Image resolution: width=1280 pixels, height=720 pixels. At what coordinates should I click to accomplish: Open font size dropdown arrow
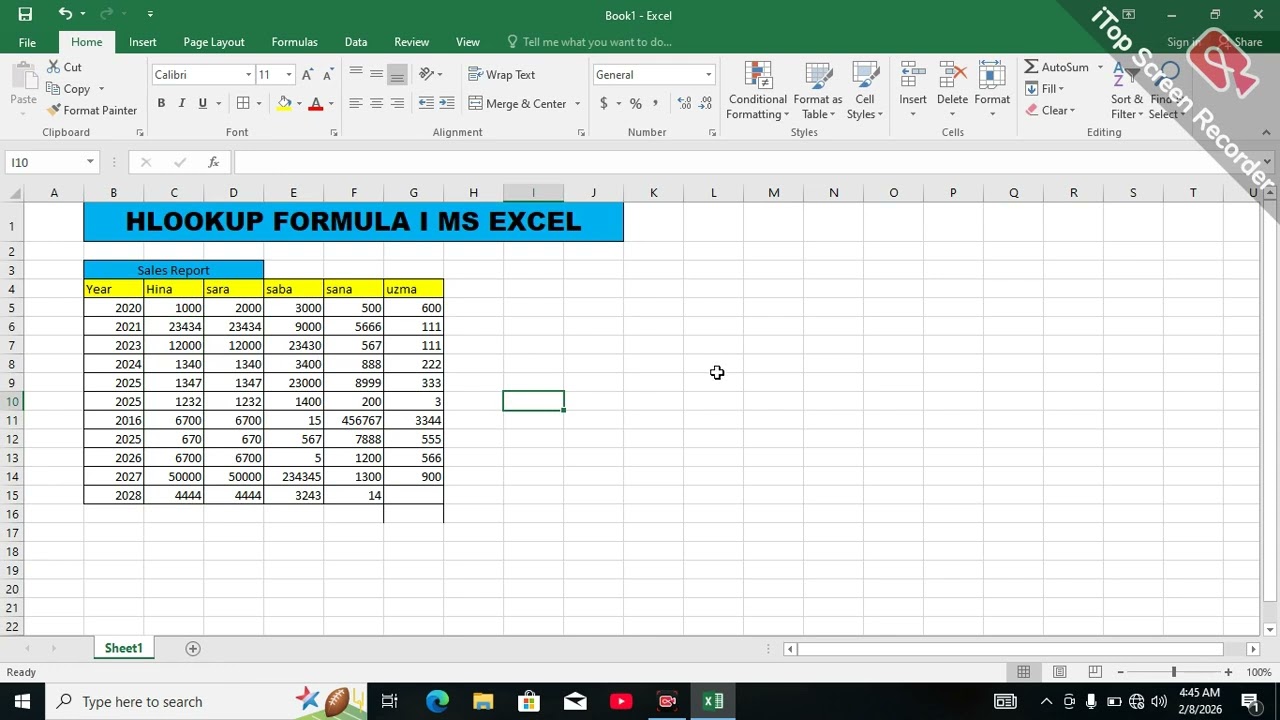click(x=289, y=75)
